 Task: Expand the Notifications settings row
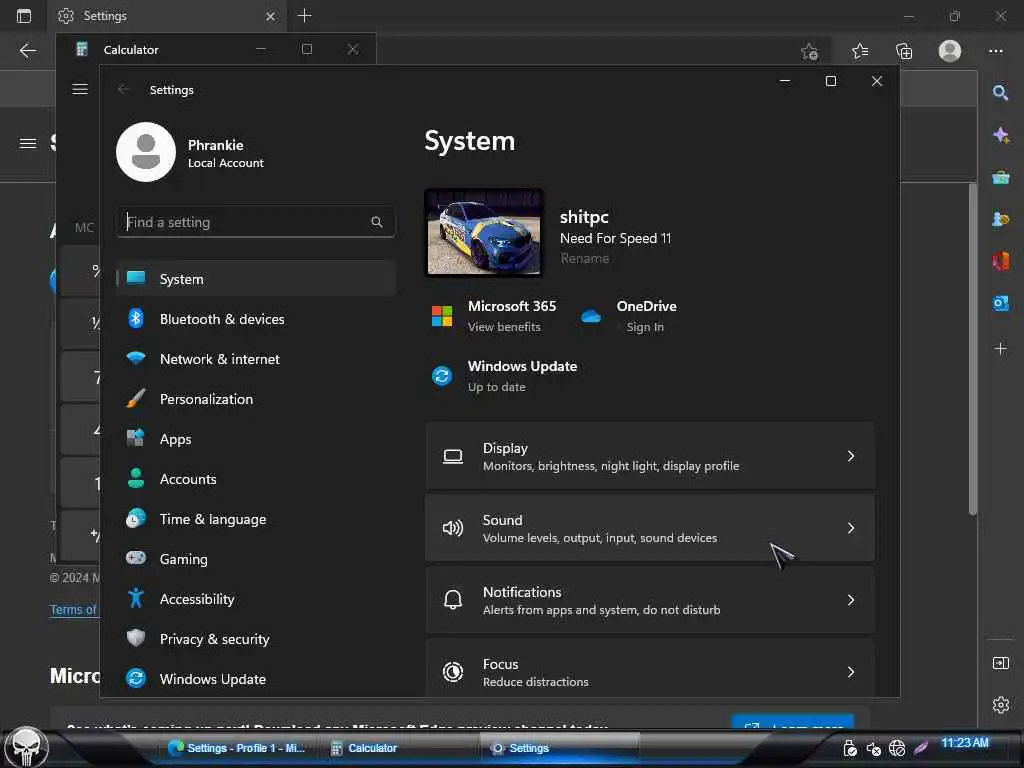coord(650,600)
